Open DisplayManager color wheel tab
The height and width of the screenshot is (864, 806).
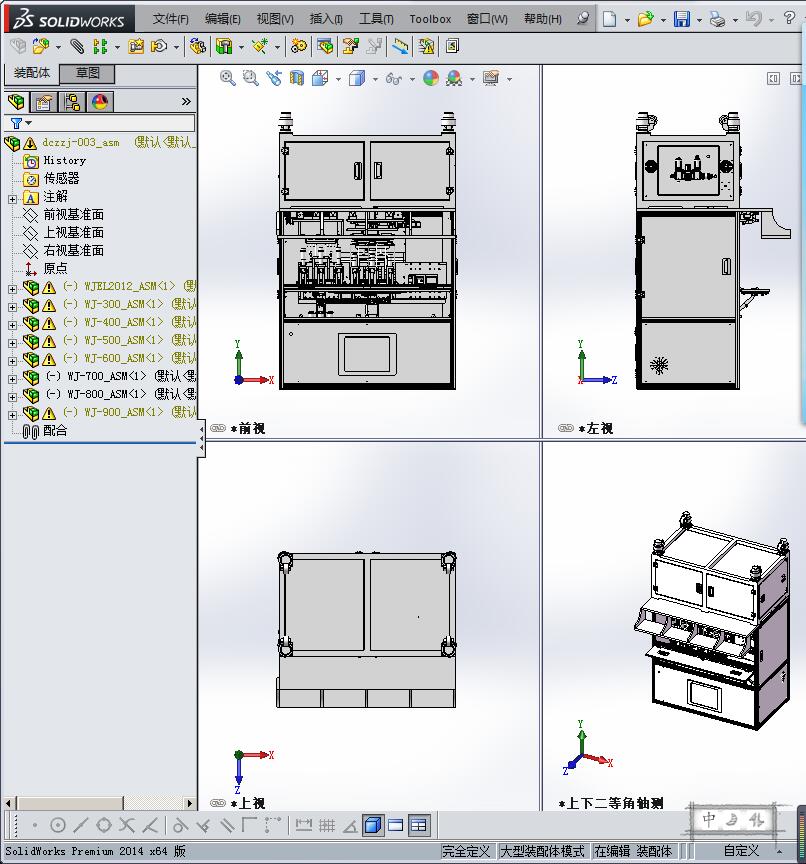[100, 102]
